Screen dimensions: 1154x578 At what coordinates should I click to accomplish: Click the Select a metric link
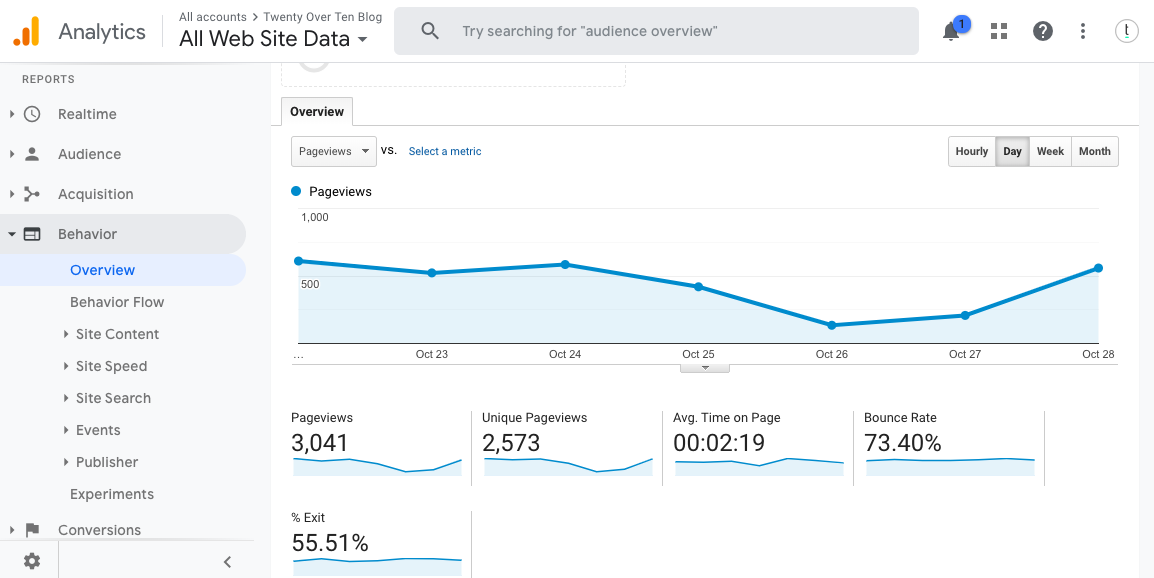click(x=444, y=151)
